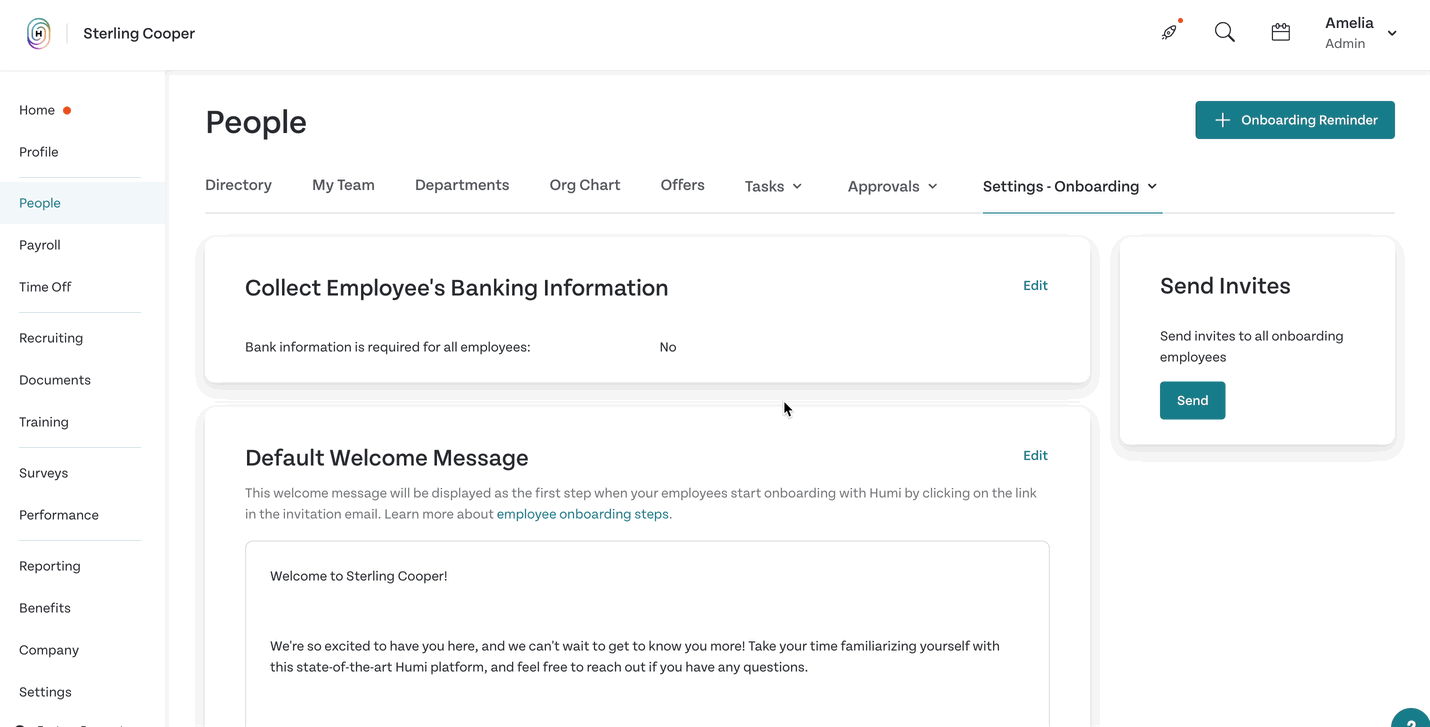
Task: Open the Settings - Onboarding dropdown
Action: pyautogui.click(x=1070, y=186)
